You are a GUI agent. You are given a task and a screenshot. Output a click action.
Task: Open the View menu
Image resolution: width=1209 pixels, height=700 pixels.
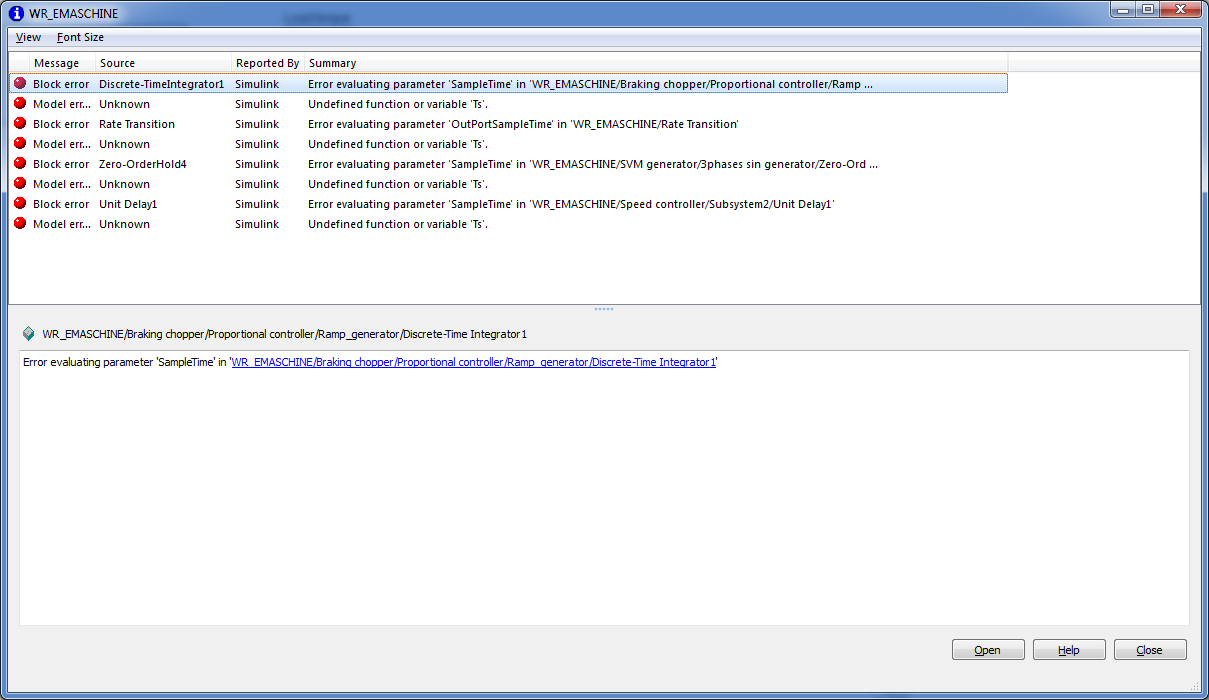pos(28,37)
